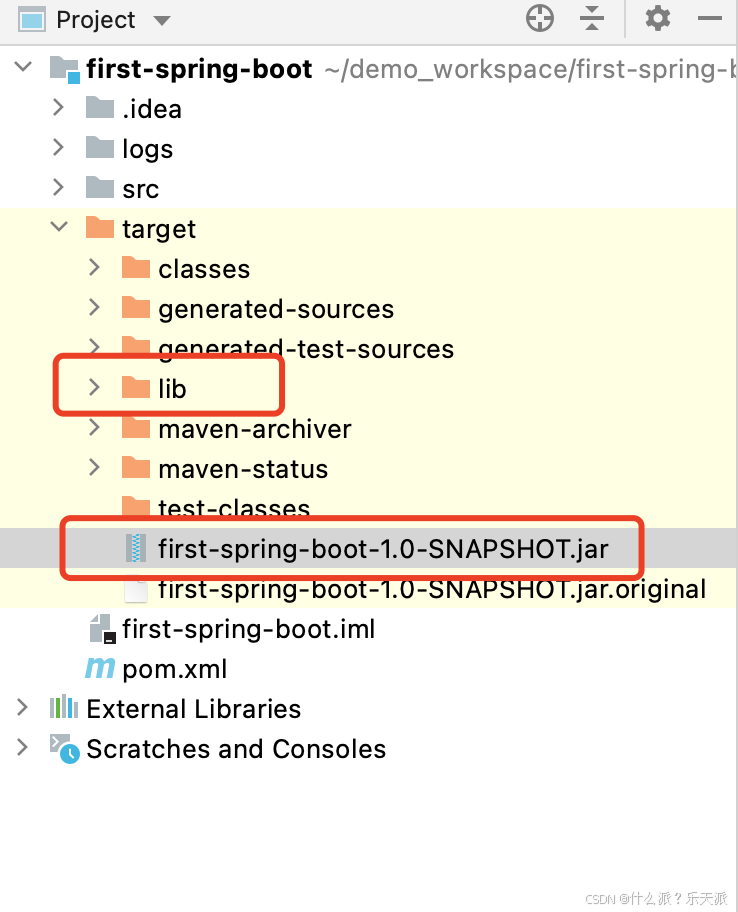Select the classes folder

(x=203, y=268)
